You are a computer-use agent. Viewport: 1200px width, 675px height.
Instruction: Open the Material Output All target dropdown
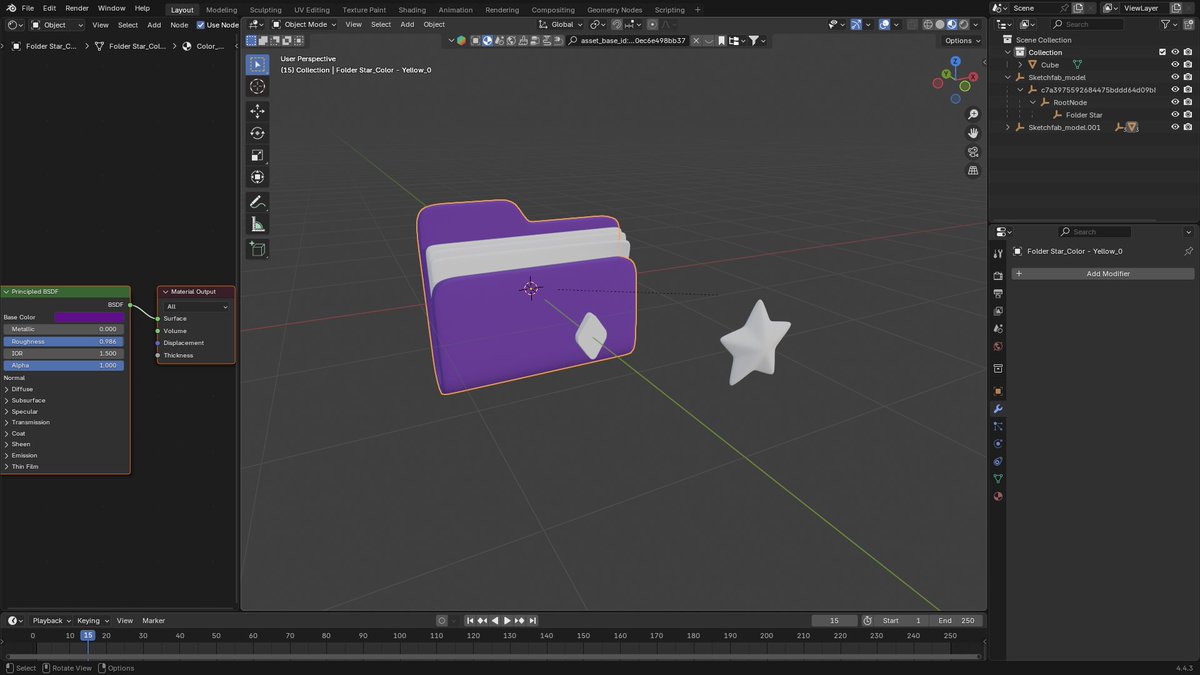(x=197, y=307)
